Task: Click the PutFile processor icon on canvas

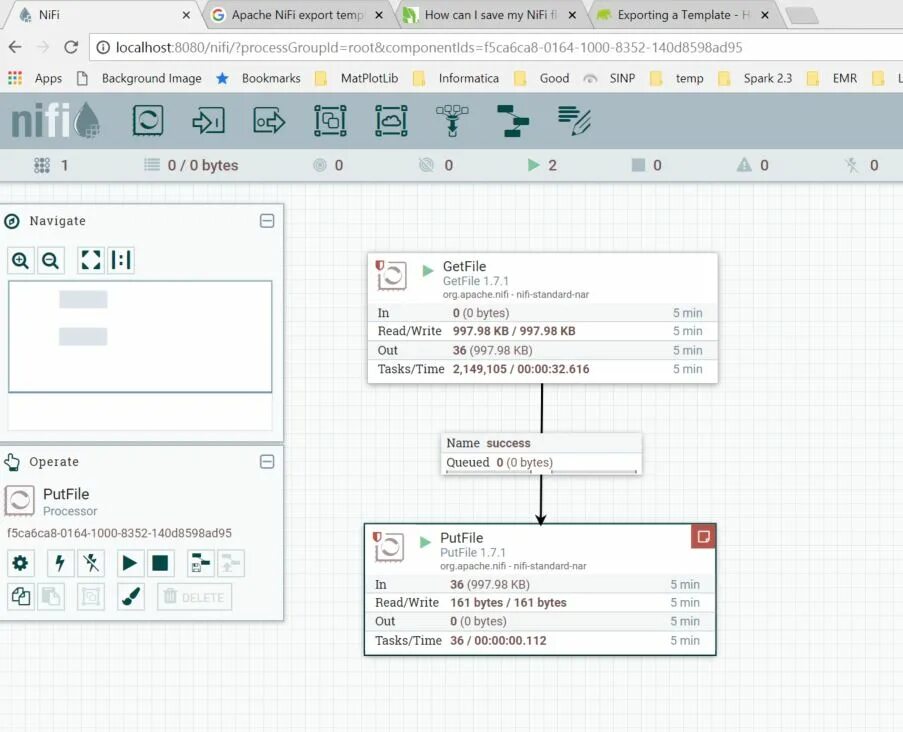Action: pos(389,547)
